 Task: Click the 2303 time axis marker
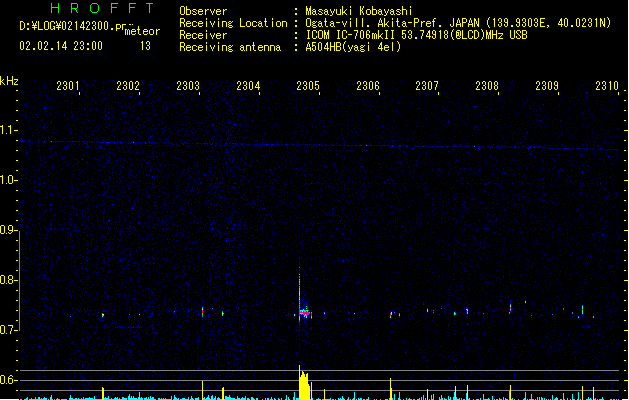point(188,86)
